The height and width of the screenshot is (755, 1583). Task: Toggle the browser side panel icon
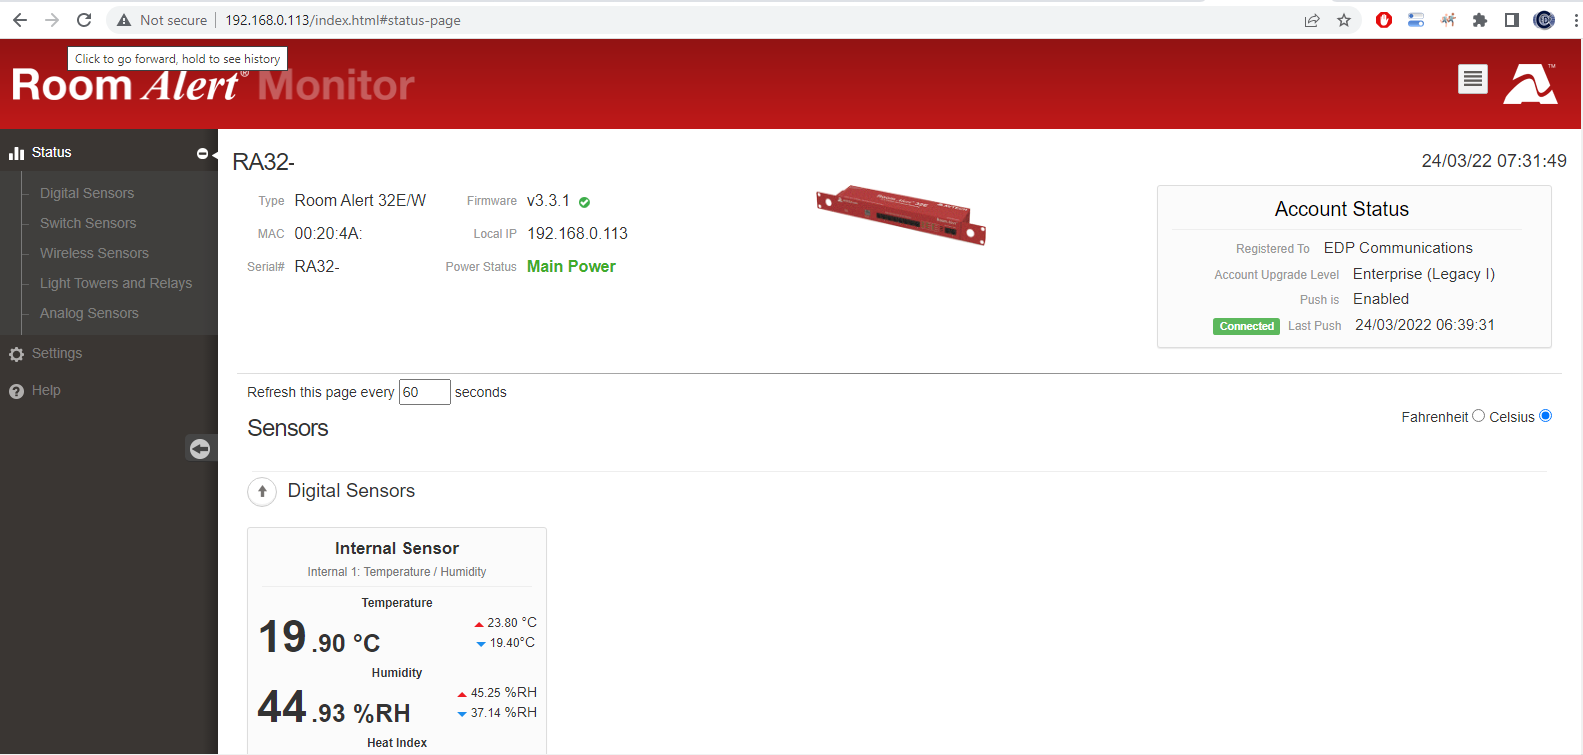[x=1512, y=20]
